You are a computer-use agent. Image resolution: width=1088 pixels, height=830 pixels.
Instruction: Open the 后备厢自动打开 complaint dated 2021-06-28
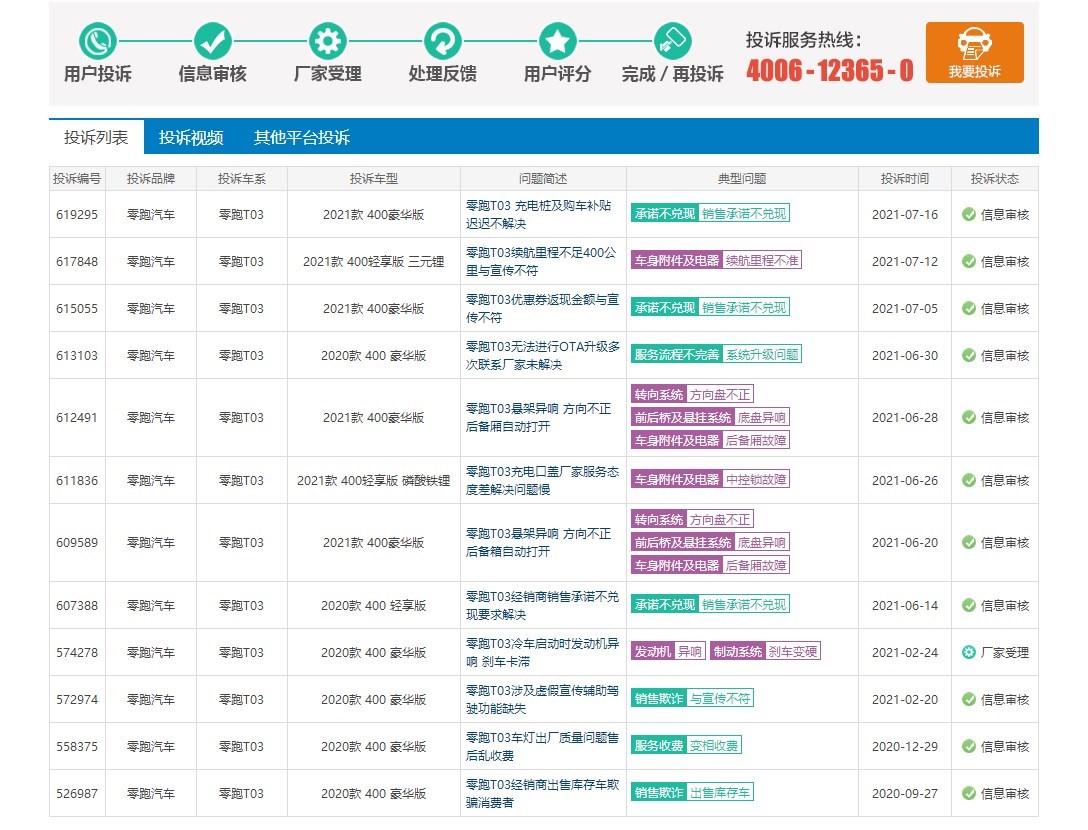(x=538, y=417)
